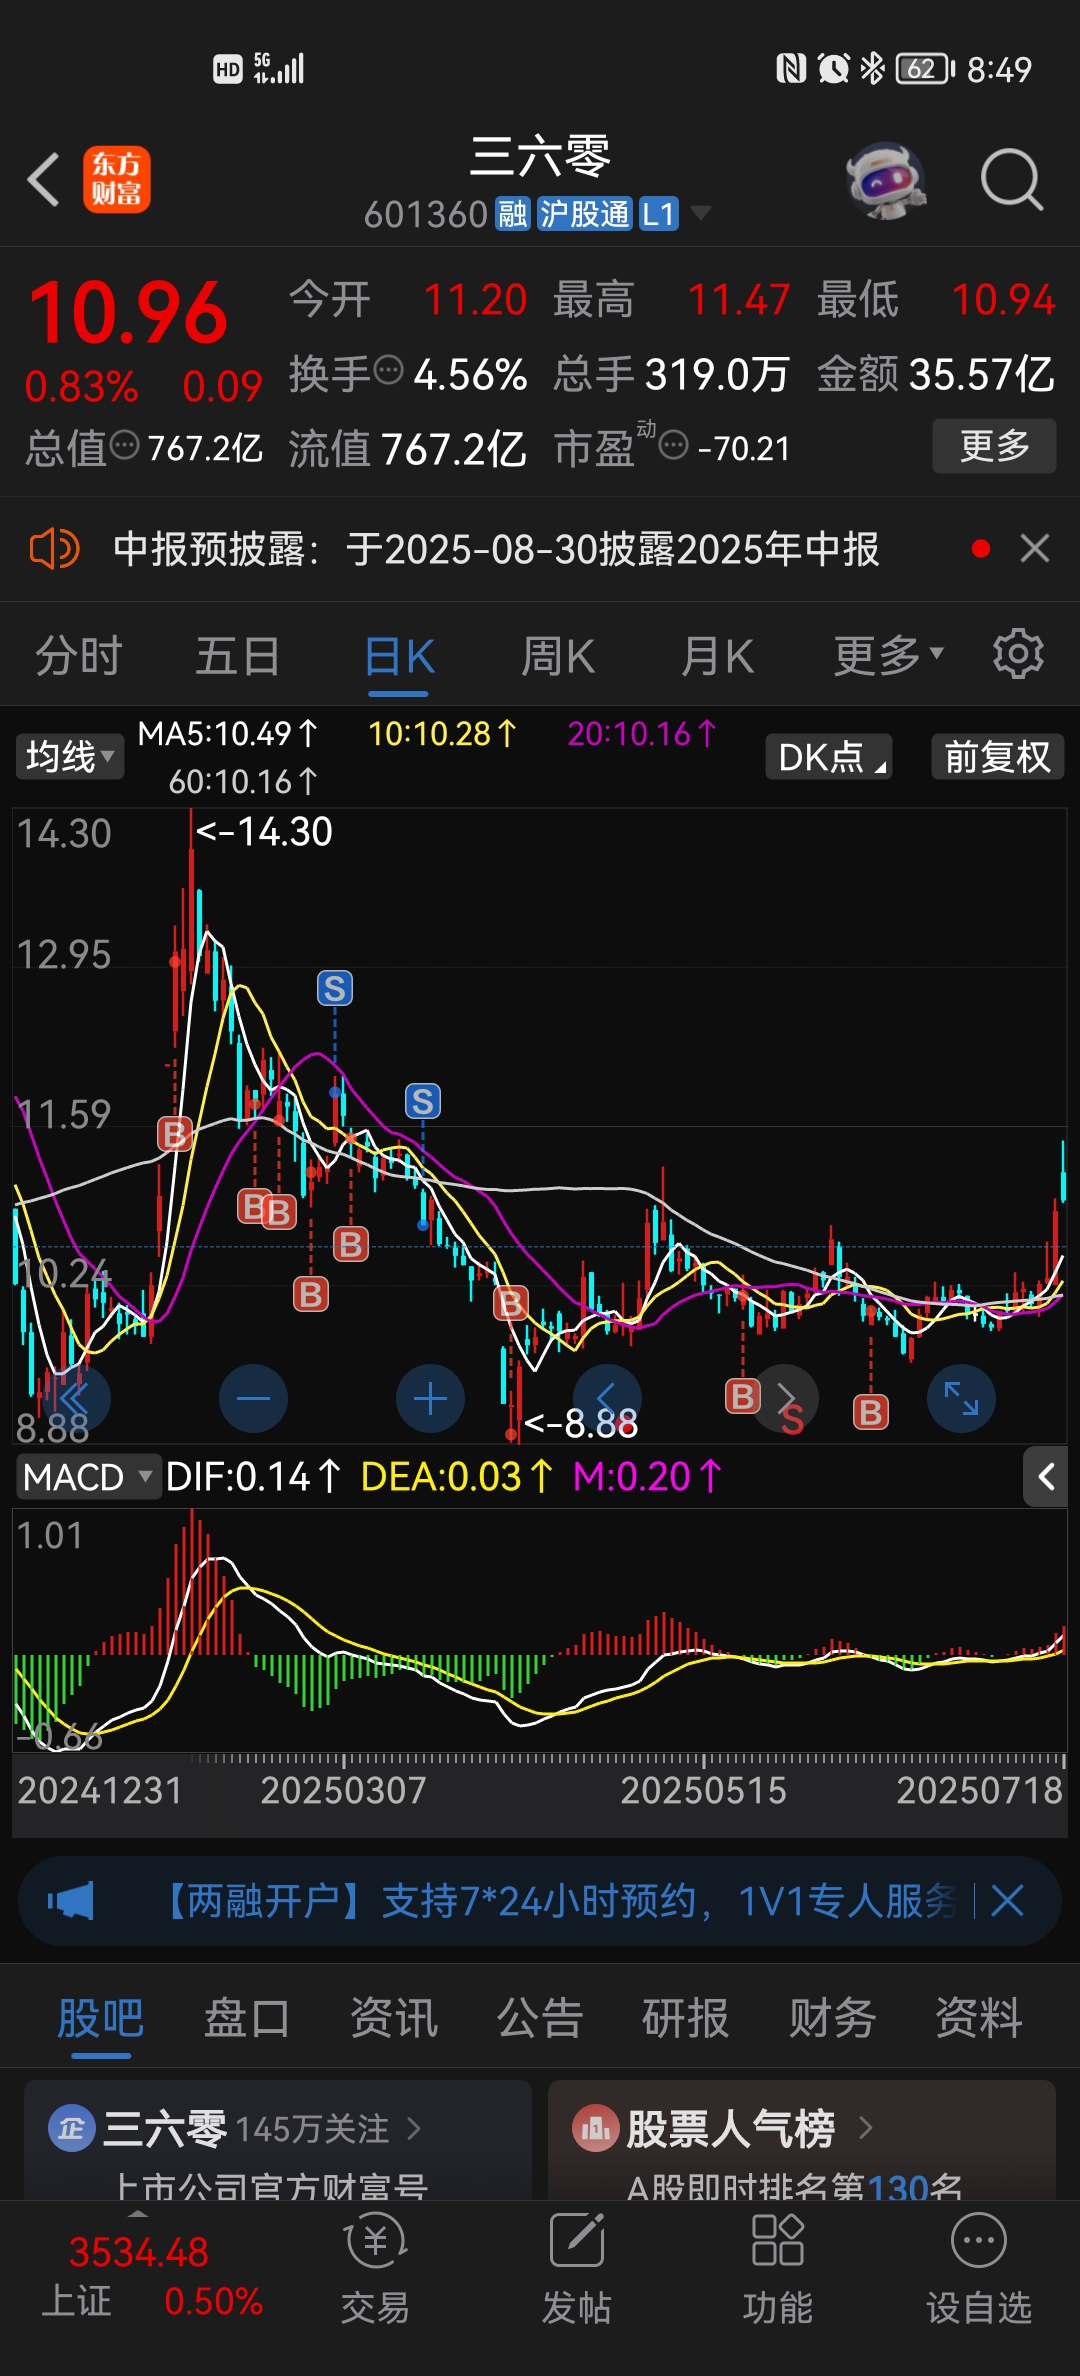1080x2376 pixels.
Task: Tap the 20250307 date label
Action: tap(343, 1790)
